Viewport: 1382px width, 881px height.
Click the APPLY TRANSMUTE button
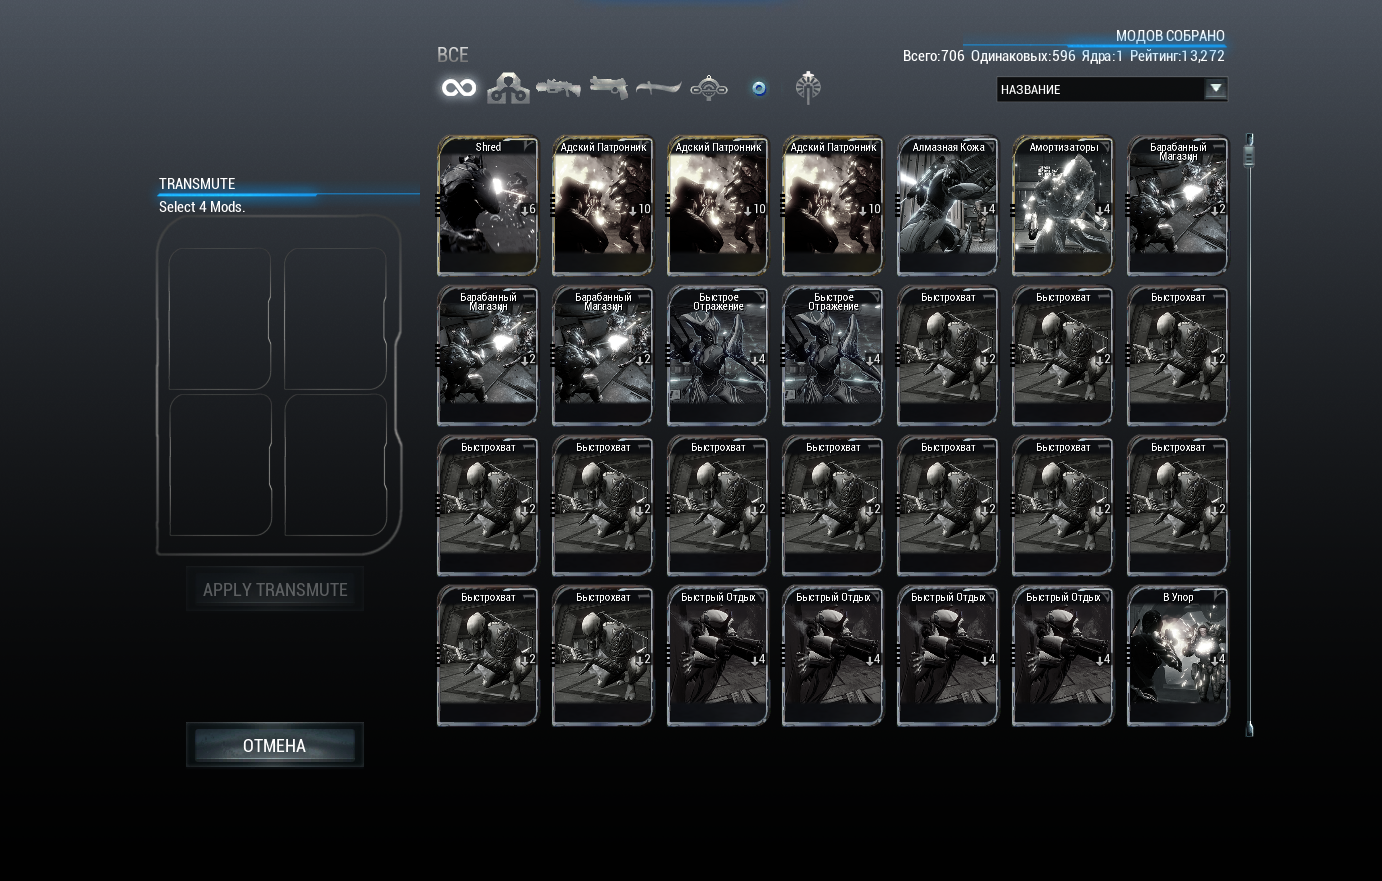tap(275, 589)
